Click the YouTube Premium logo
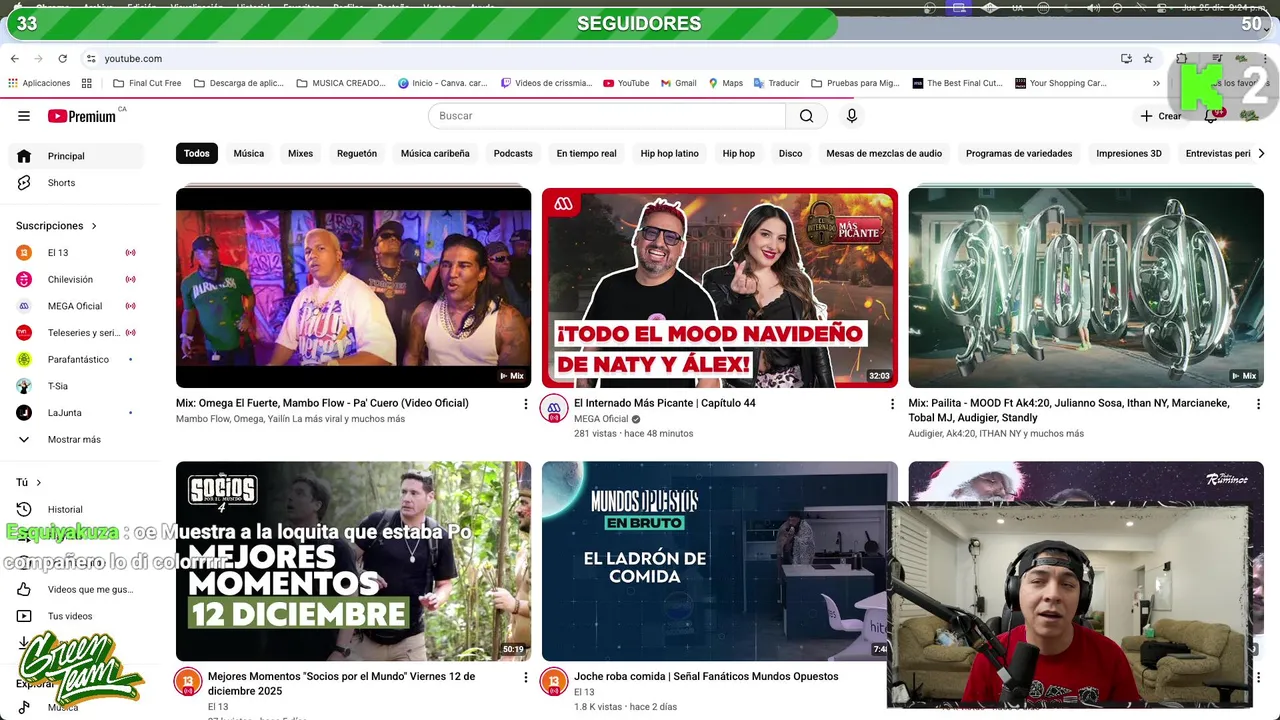 [x=82, y=116]
